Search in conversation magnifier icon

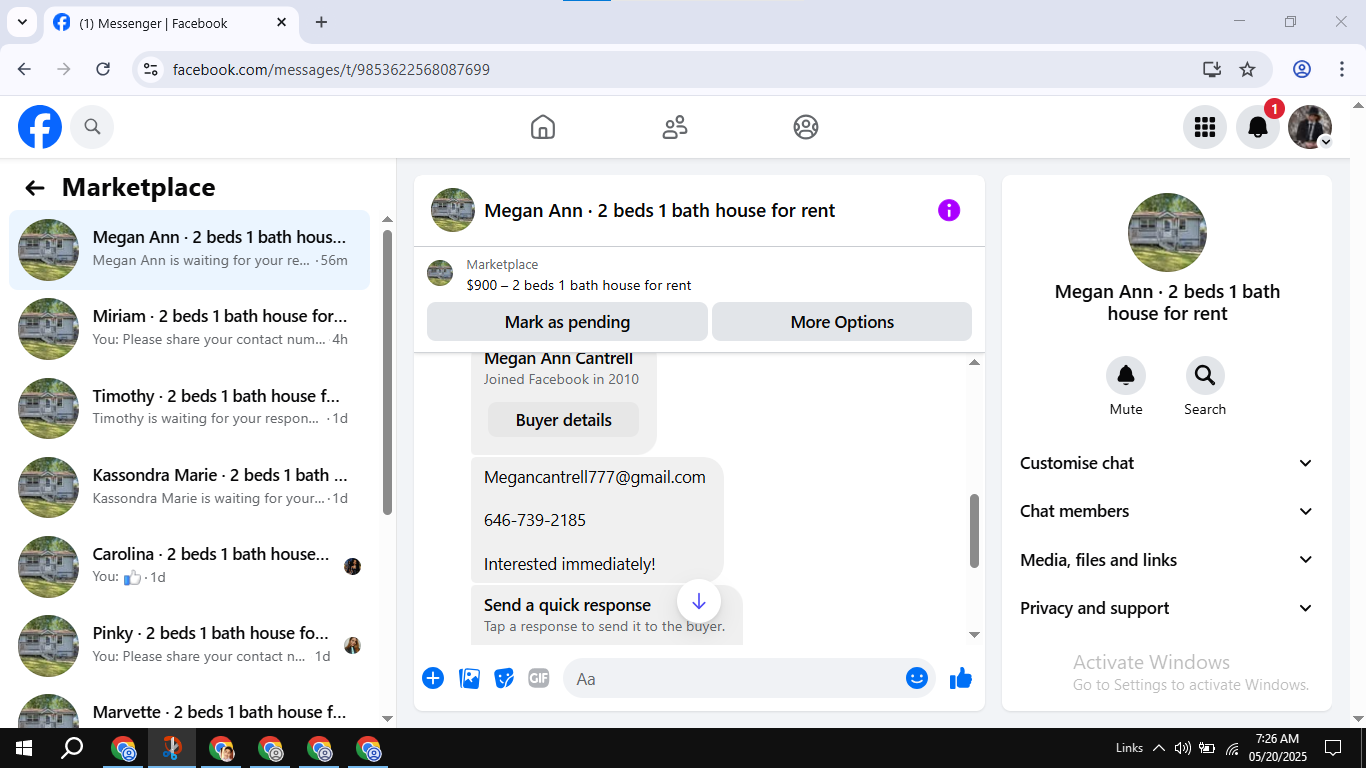coord(1205,375)
